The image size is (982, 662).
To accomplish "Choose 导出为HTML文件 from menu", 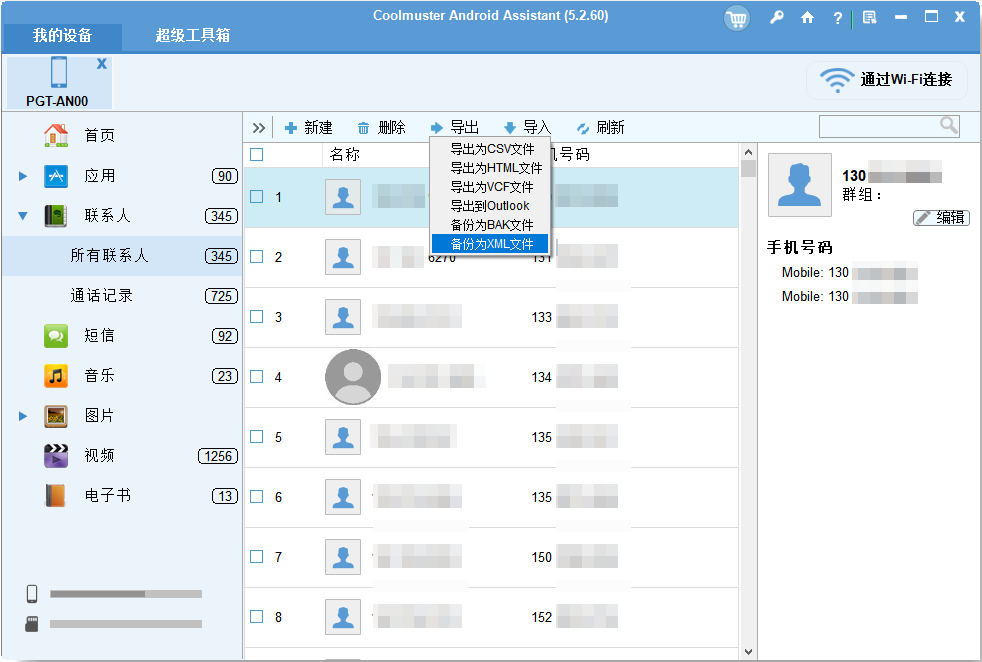I will click(490, 168).
